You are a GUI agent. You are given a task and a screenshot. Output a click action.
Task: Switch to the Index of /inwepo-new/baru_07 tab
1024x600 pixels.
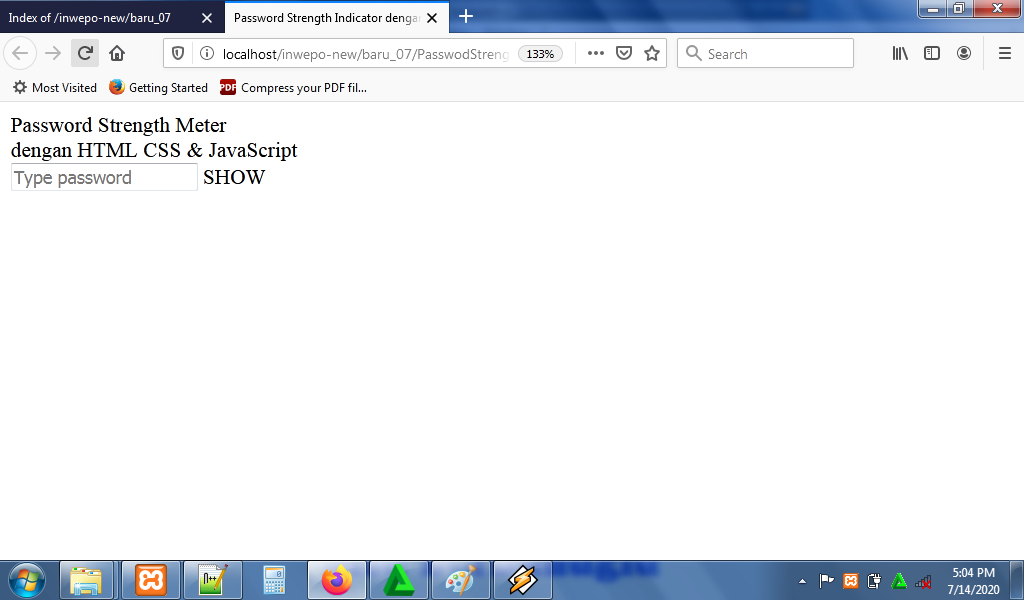click(x=89, y=18)
